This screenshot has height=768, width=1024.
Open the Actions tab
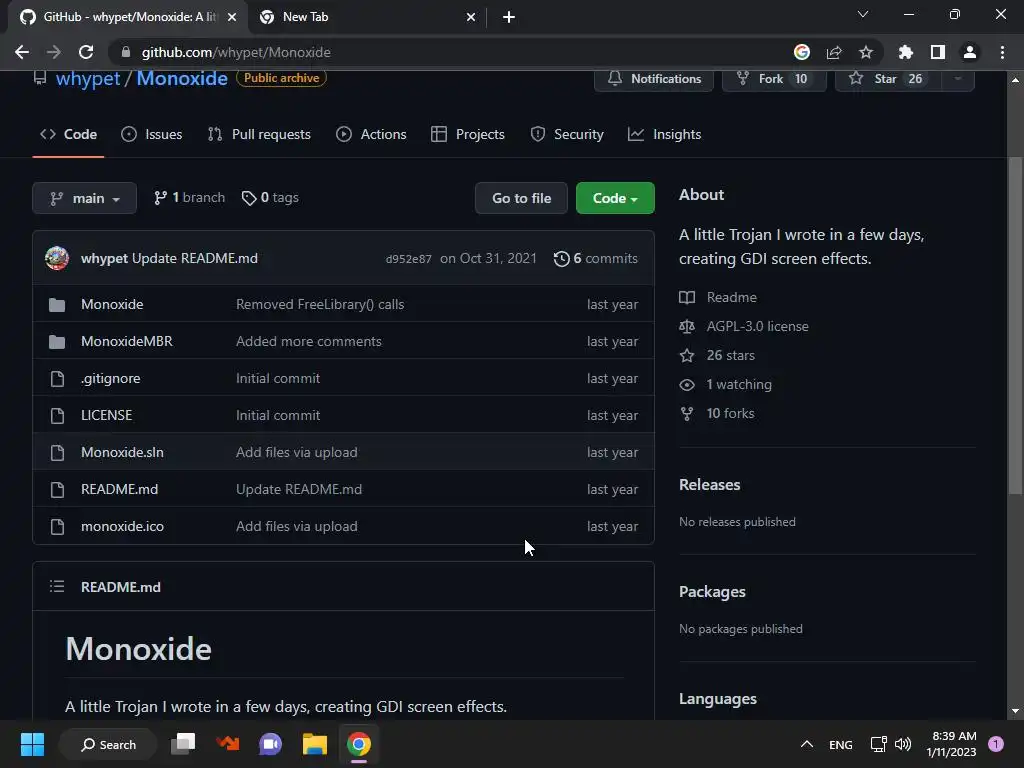pos(371,135)
